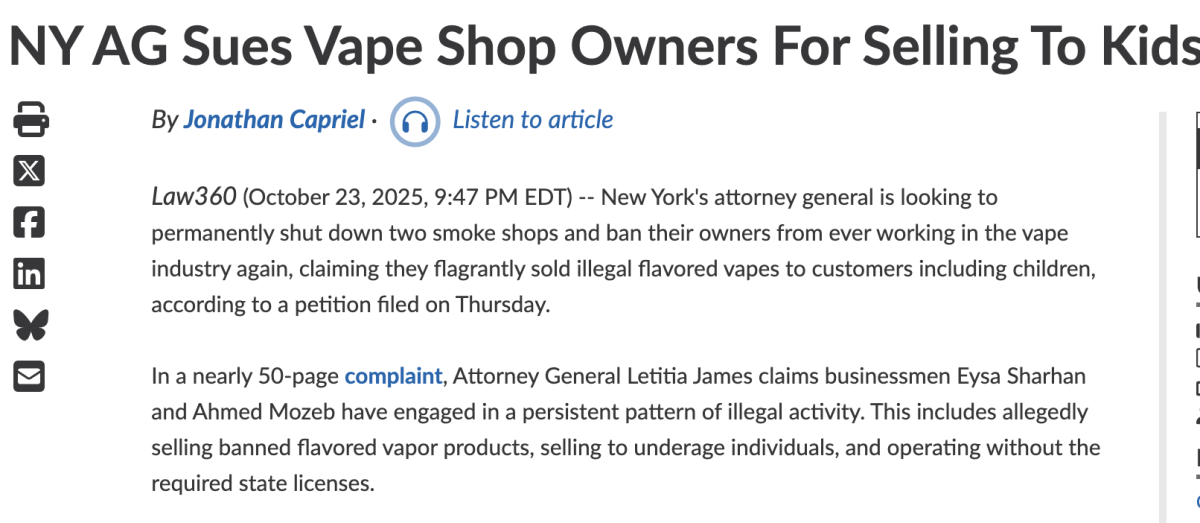Screen dimensions: 1200x523
Task: Open the linked 'complaint' document
Action: (393, 376)
